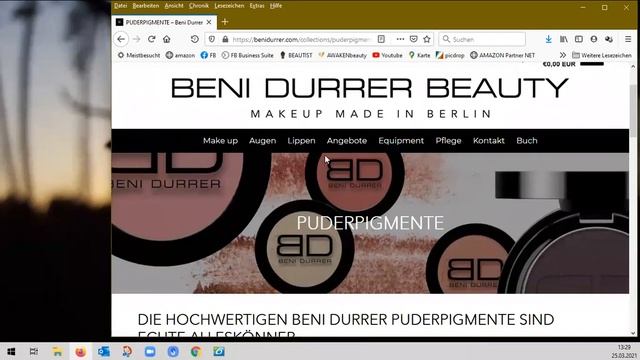The height and width of the screenshot is (360, 640).
Task: Open the Kontakt navigation item
Action: point(489,141)
